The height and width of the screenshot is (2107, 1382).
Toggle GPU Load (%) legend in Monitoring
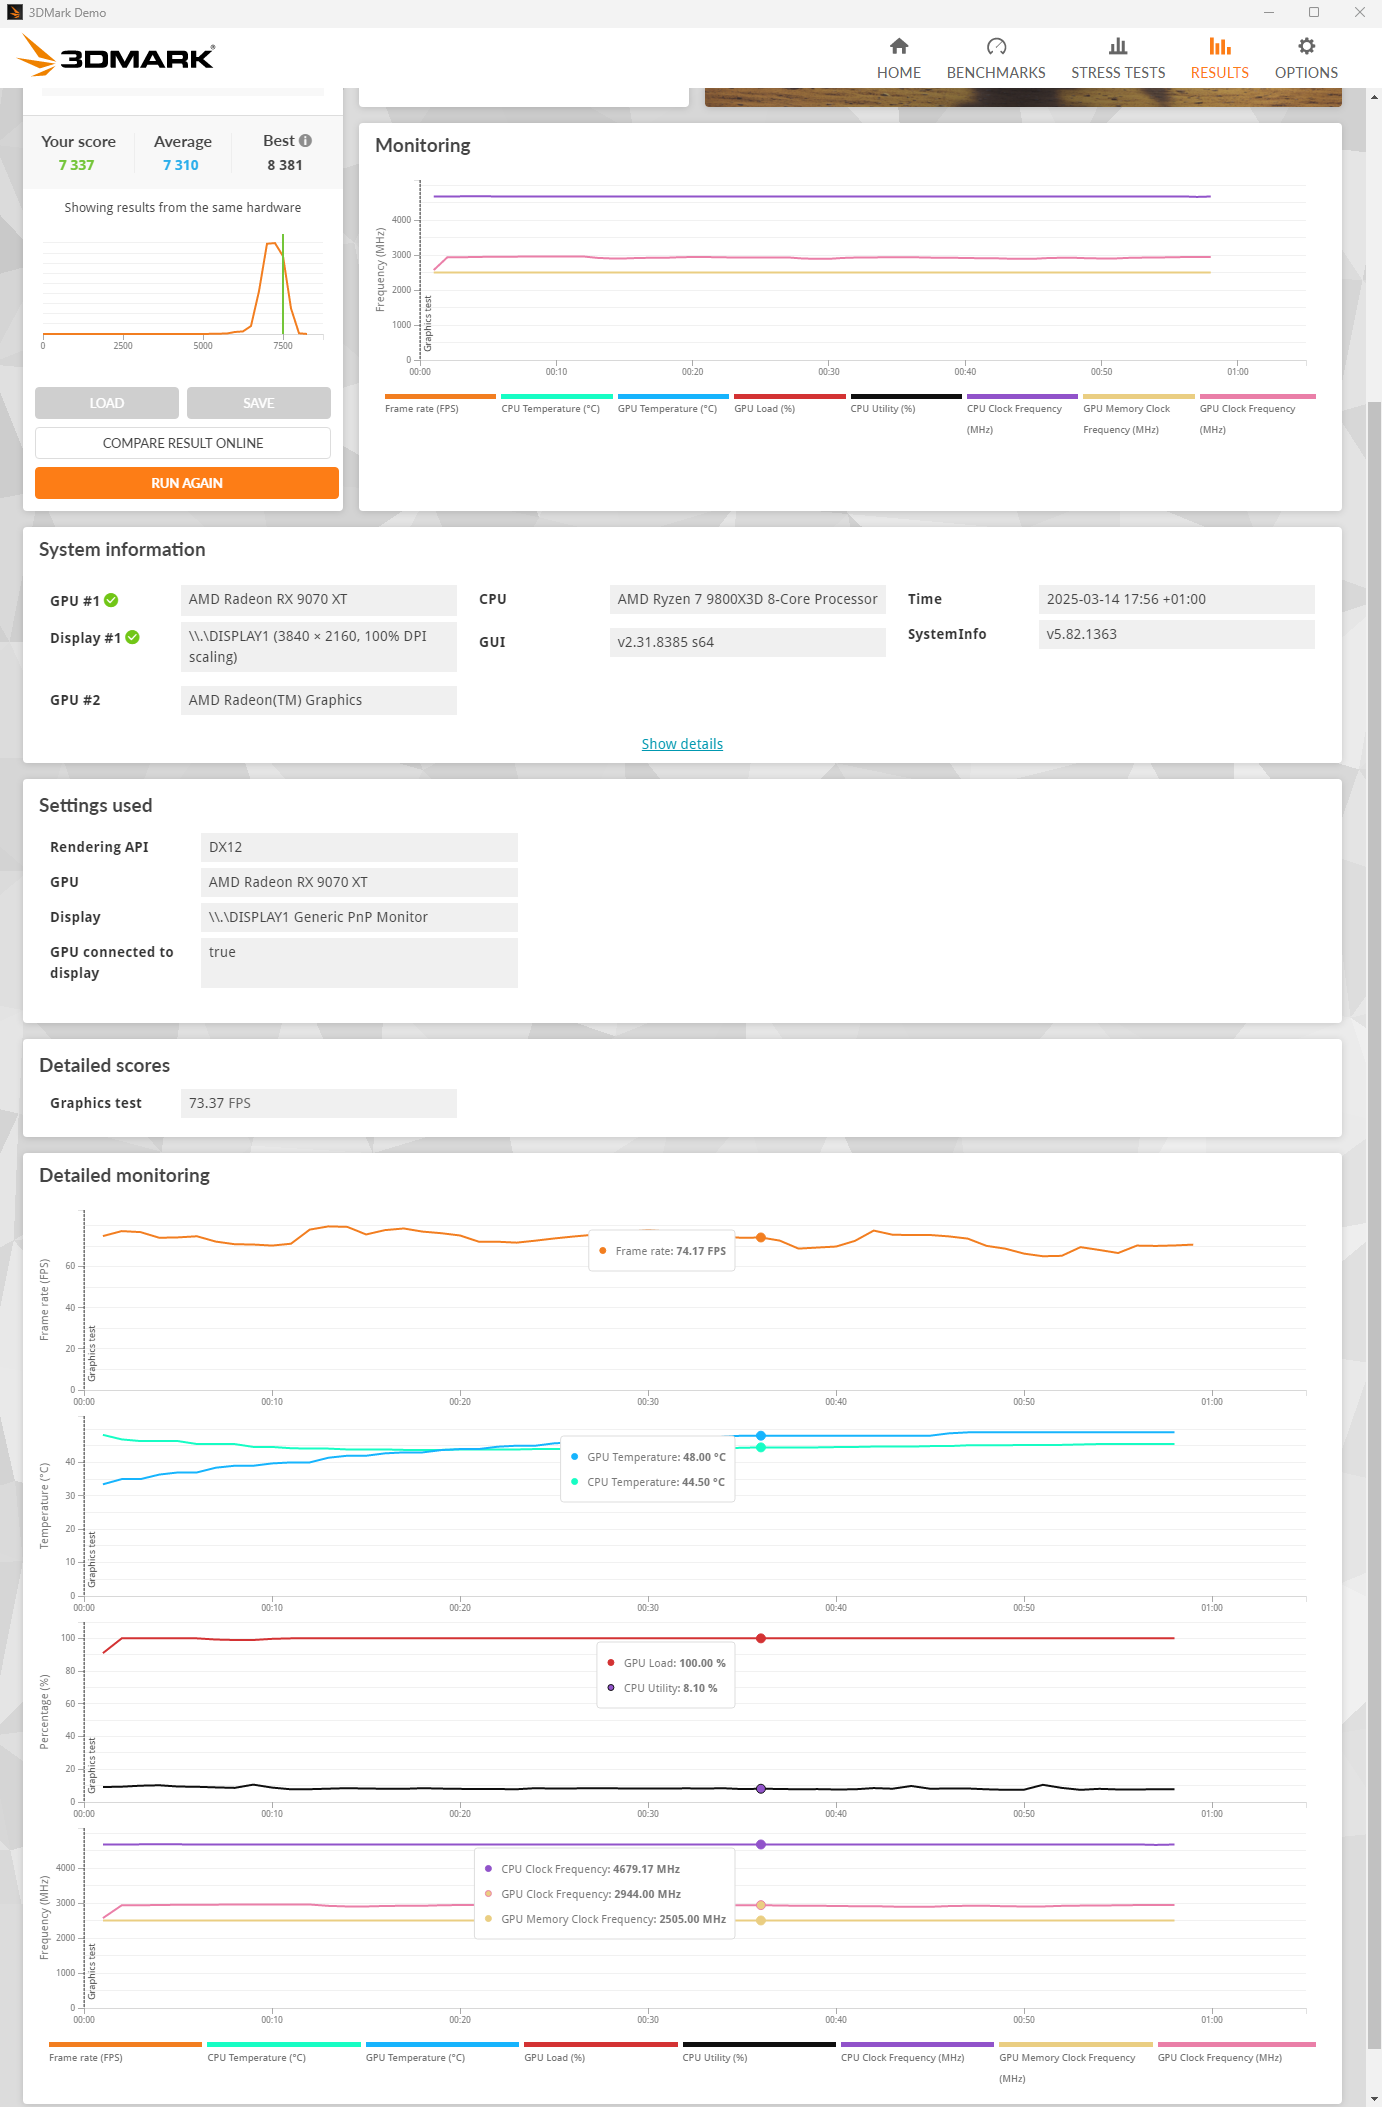(x=790, y=403)
